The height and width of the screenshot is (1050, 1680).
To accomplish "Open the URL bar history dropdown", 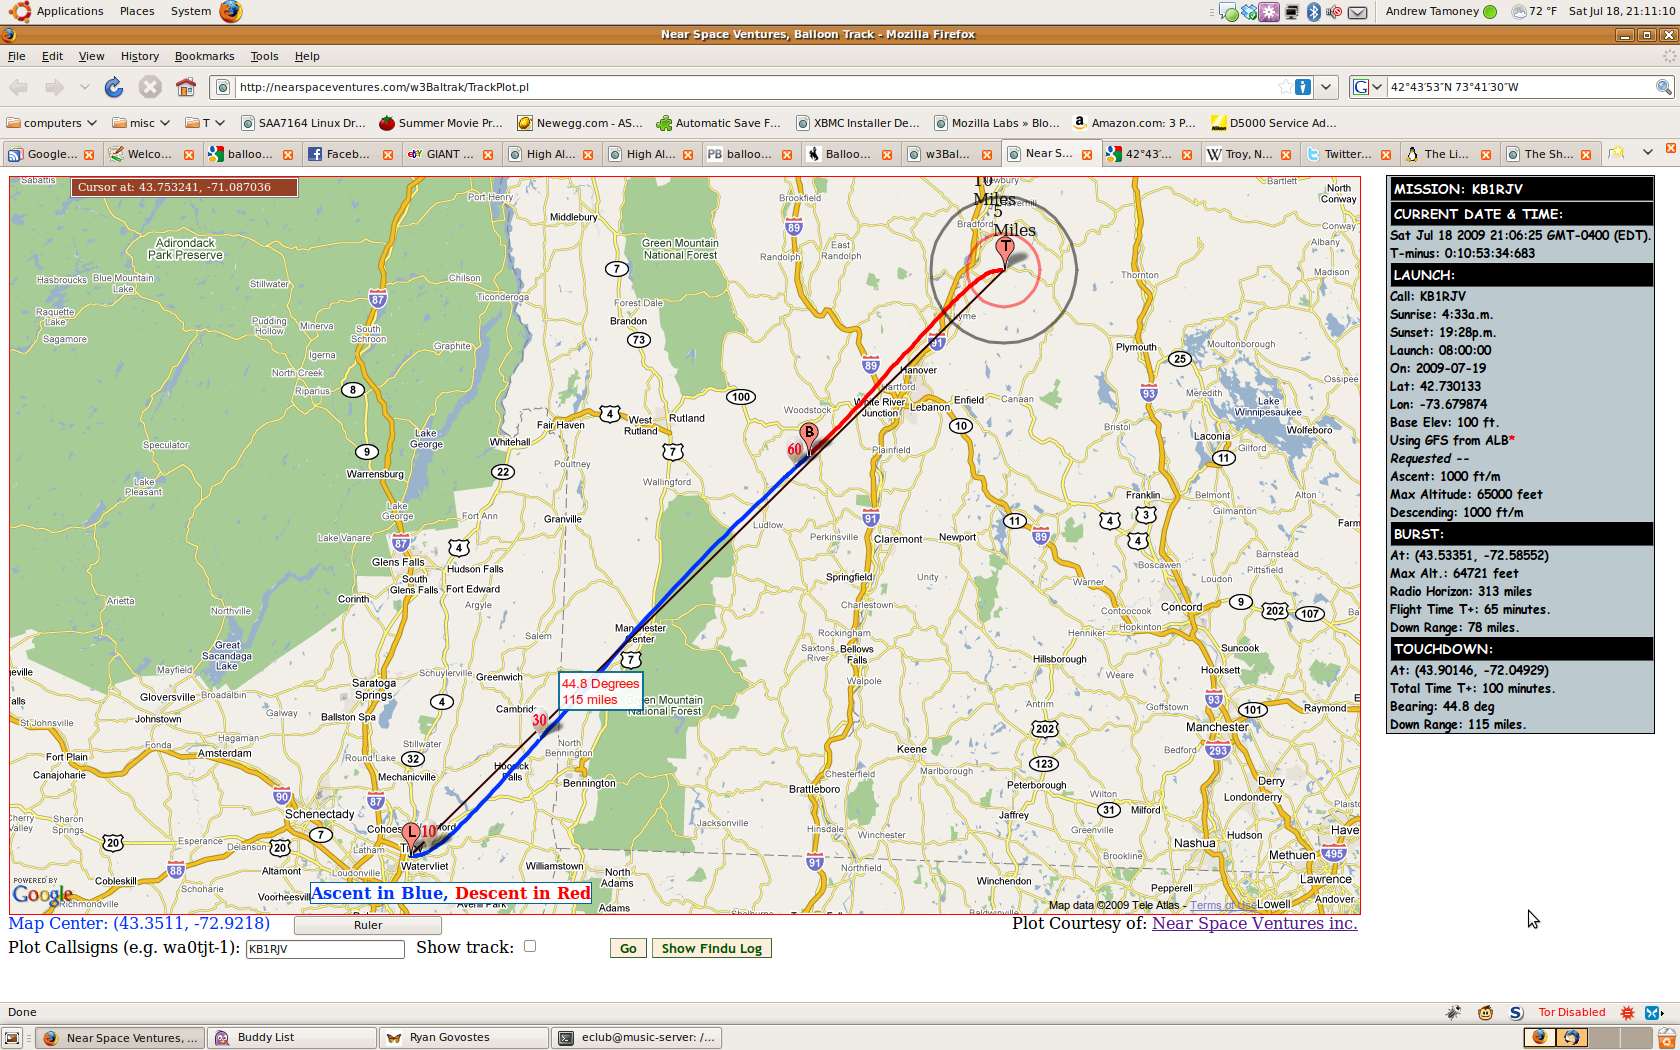I will click(1326, 87).
